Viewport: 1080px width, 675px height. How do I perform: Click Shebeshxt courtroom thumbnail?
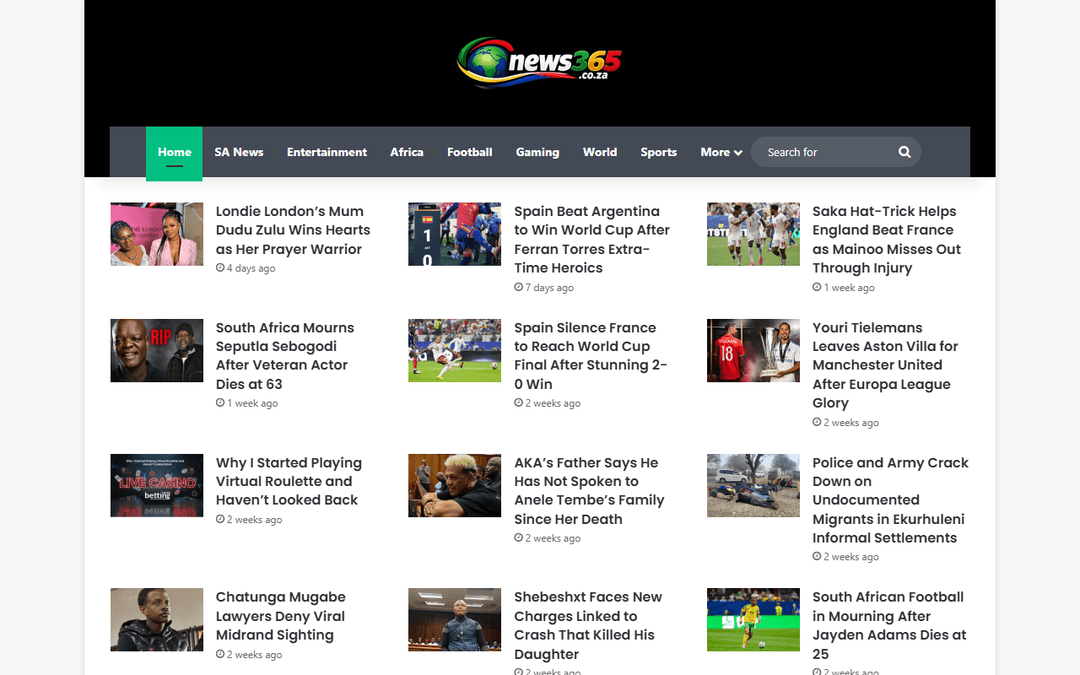(x=455, y=620)
